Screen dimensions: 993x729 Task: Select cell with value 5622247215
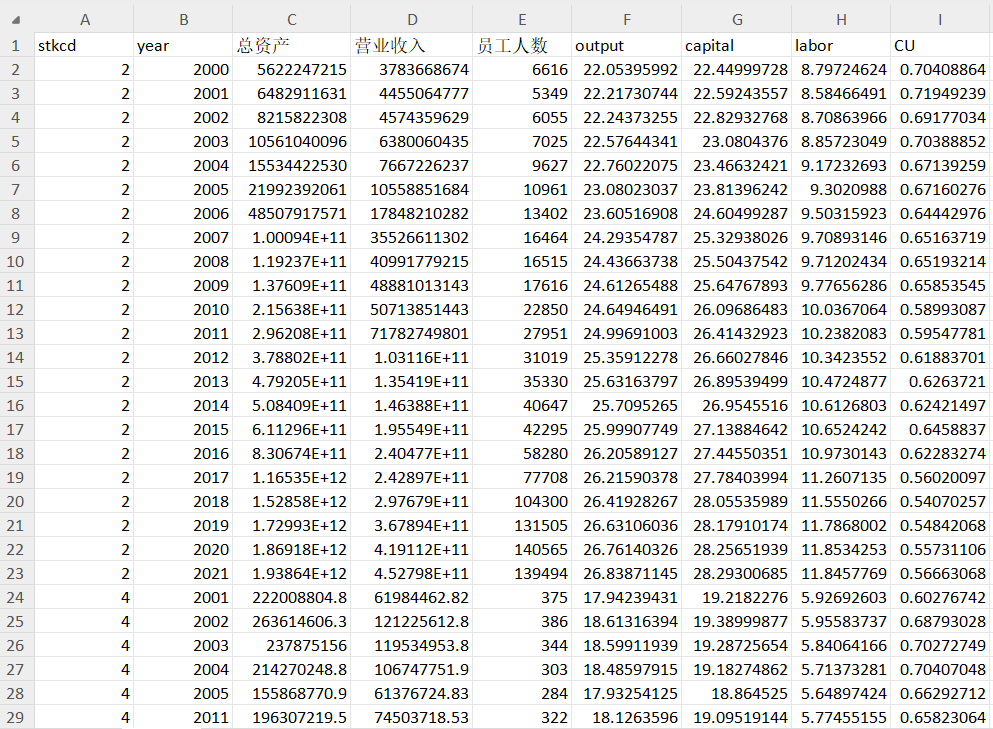coord(291,70)
